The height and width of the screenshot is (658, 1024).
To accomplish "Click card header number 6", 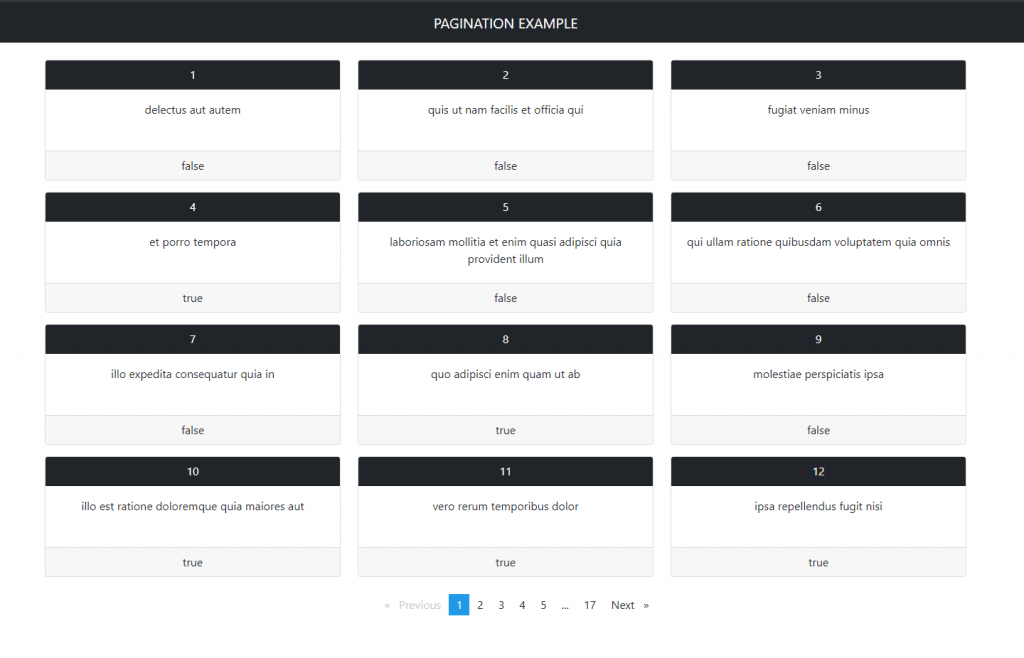I will pos(818,207).
